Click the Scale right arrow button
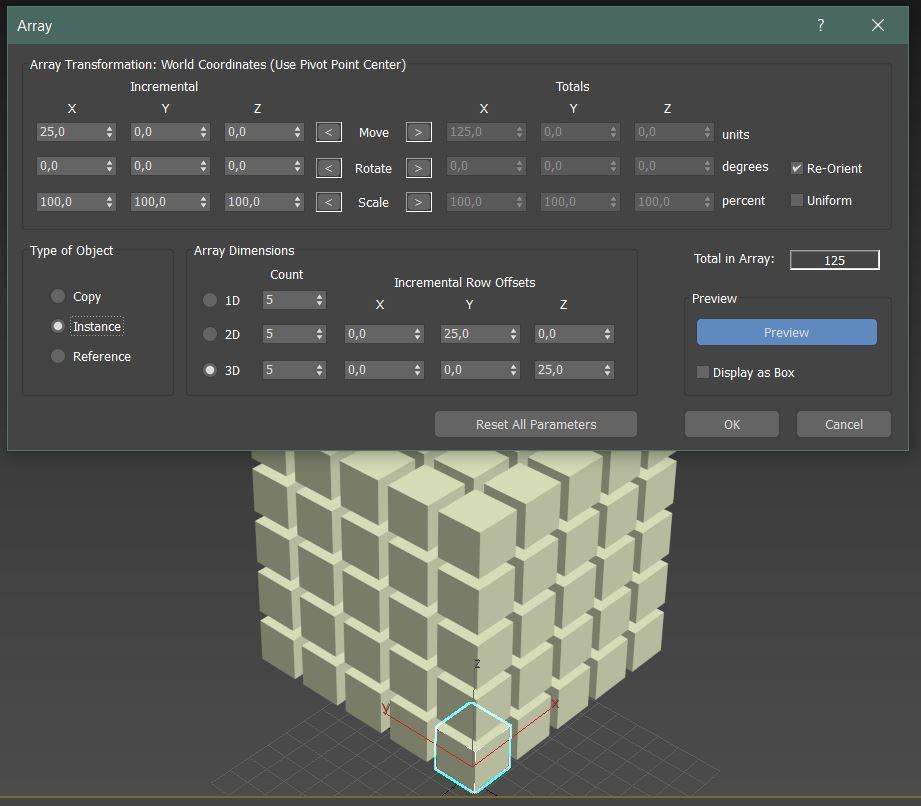The height and width of the screenshot is (806, 921). click(419, 202)
